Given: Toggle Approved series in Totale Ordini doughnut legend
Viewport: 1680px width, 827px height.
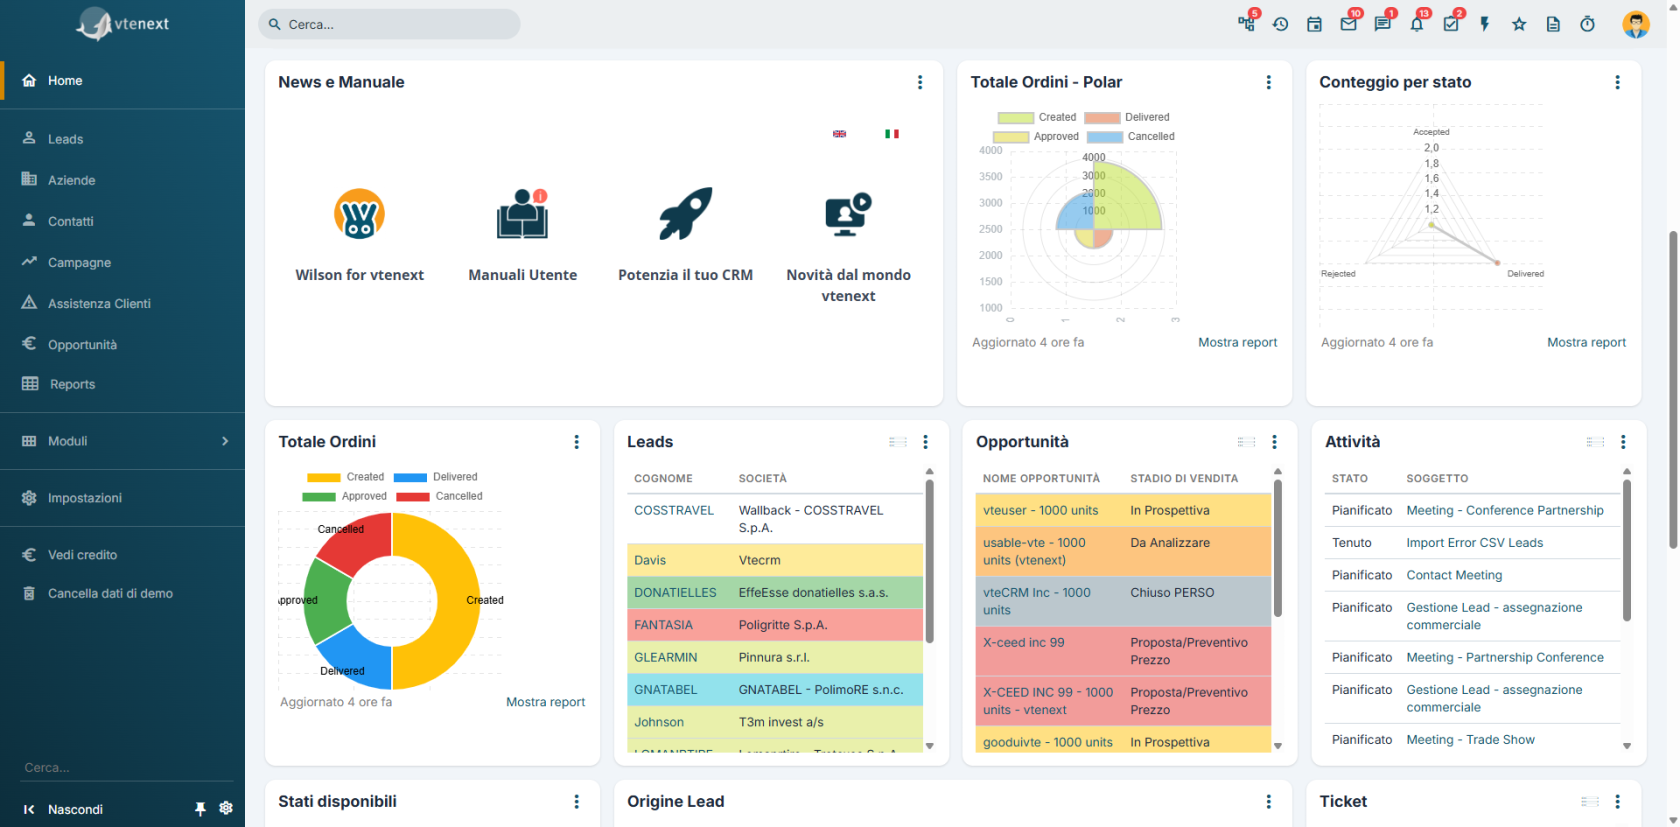Looking at the screenshot, I should click(345, 496).
